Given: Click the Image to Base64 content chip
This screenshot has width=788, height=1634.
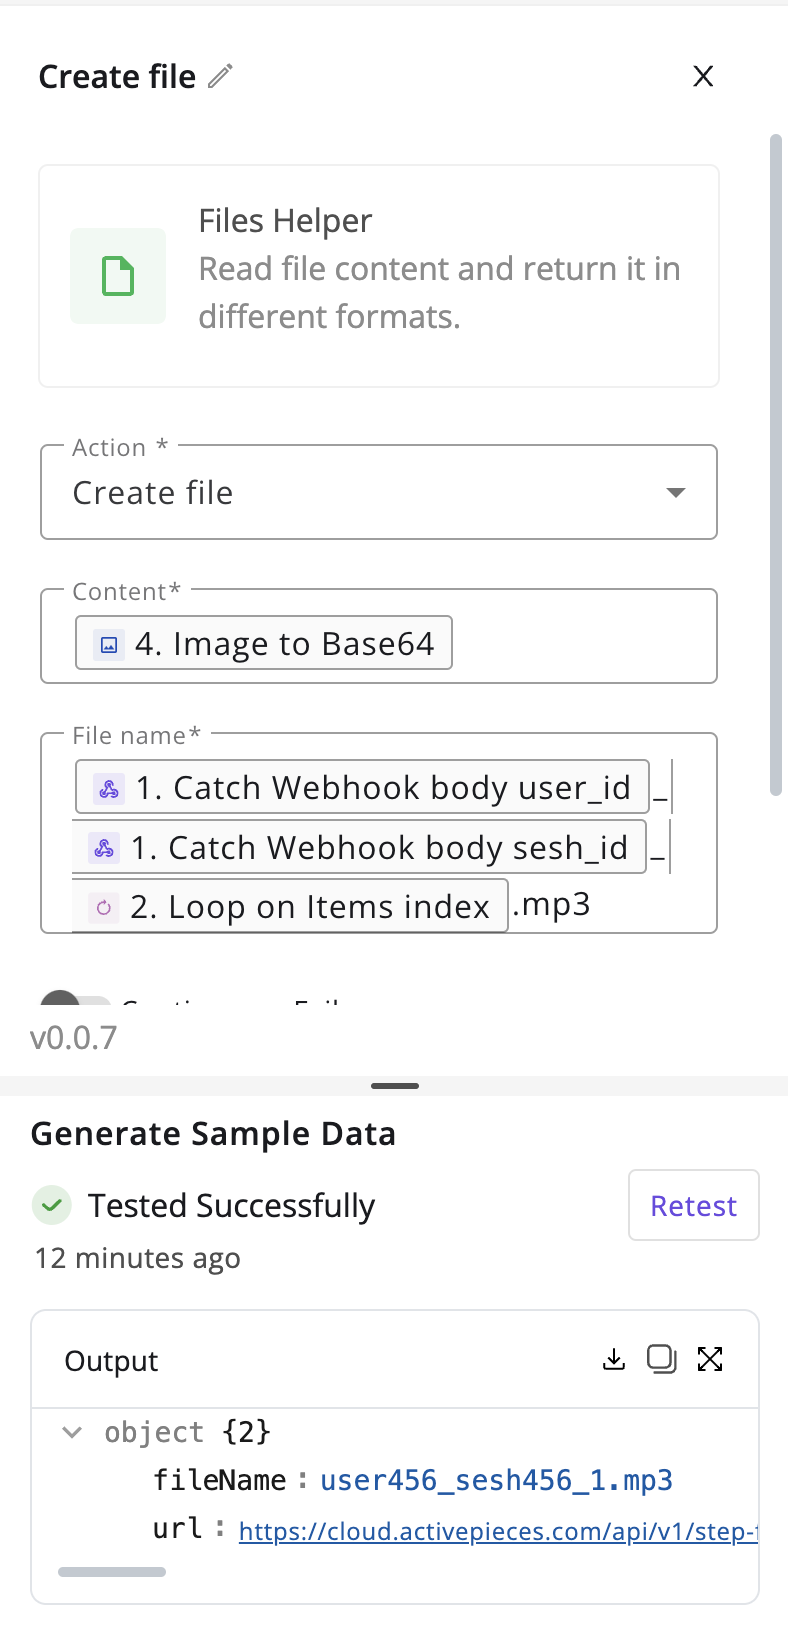Looking at the screenshot, I should (x=264, y=643).
